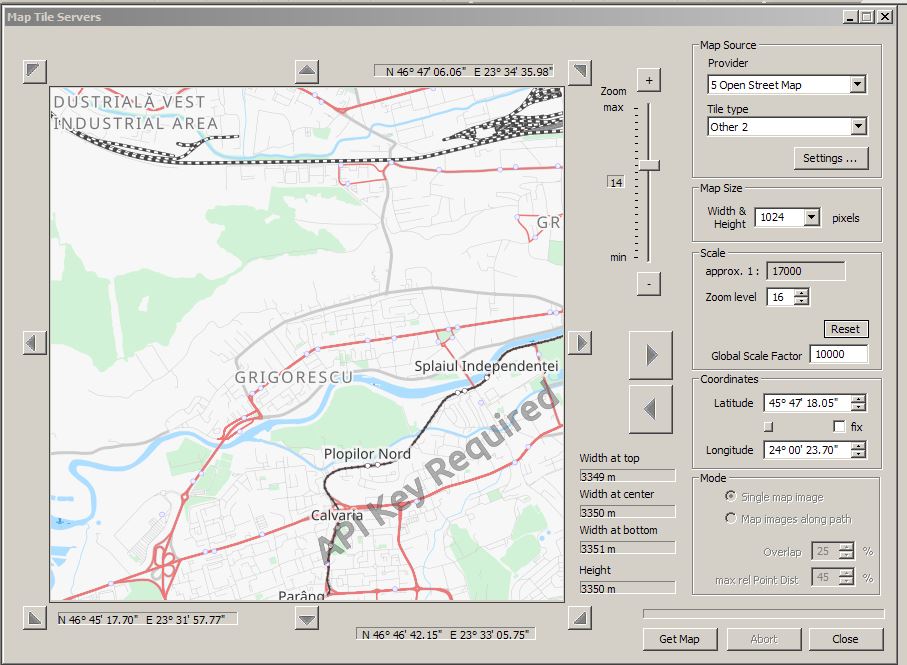Click the map preview image

tap(307, 344)
